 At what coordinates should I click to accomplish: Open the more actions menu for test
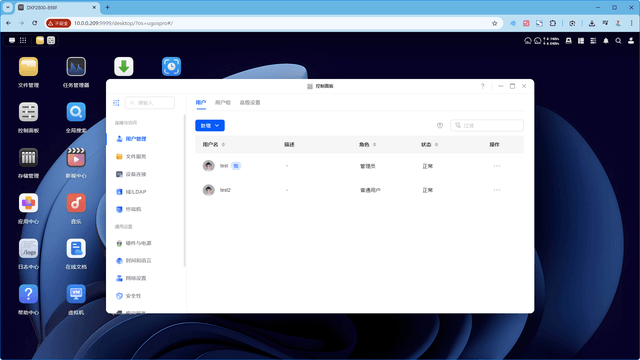pos(497,166)
